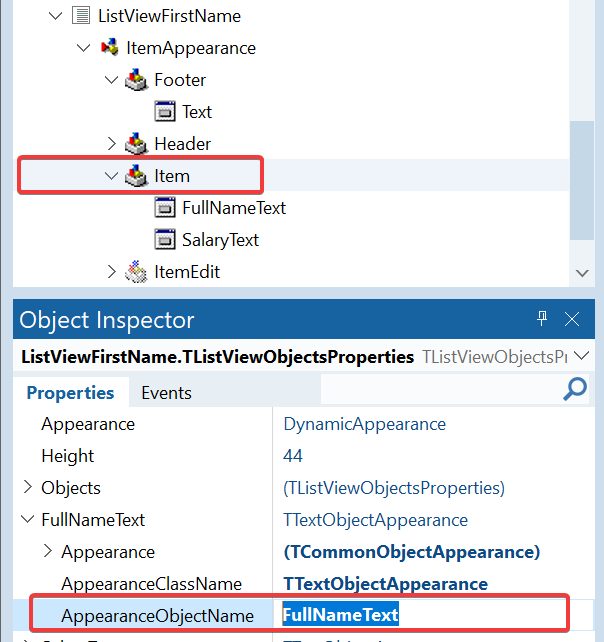Click the property search magnifier icon
Screen dimensions: 604x642
click(x=575, y=389)
